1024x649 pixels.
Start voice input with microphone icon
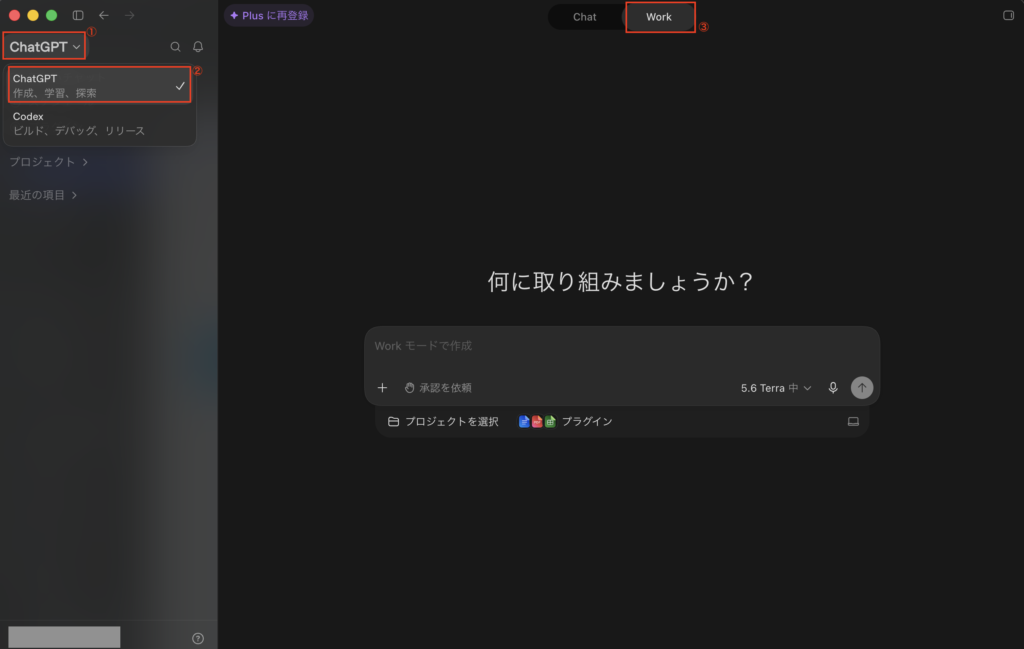(x=833, y=388)
